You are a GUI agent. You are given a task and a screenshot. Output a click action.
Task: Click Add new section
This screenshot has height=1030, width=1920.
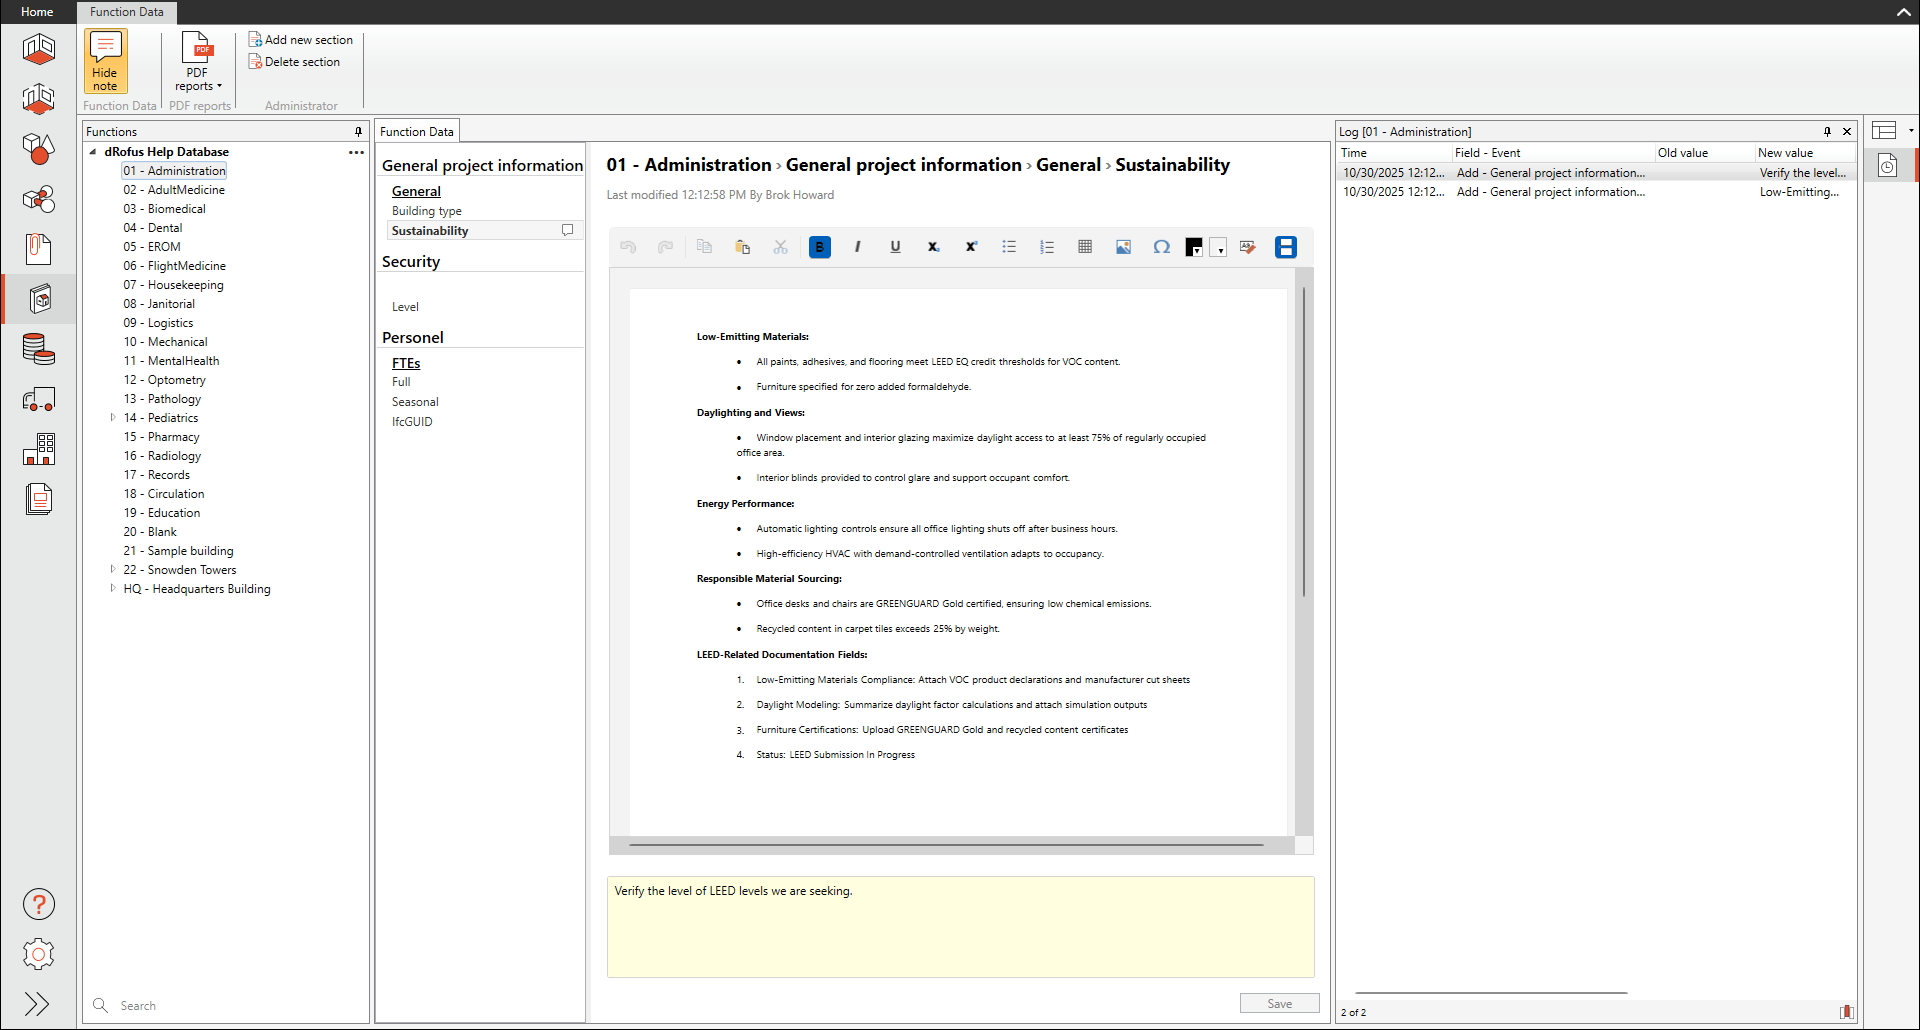[x=301, y=40]
